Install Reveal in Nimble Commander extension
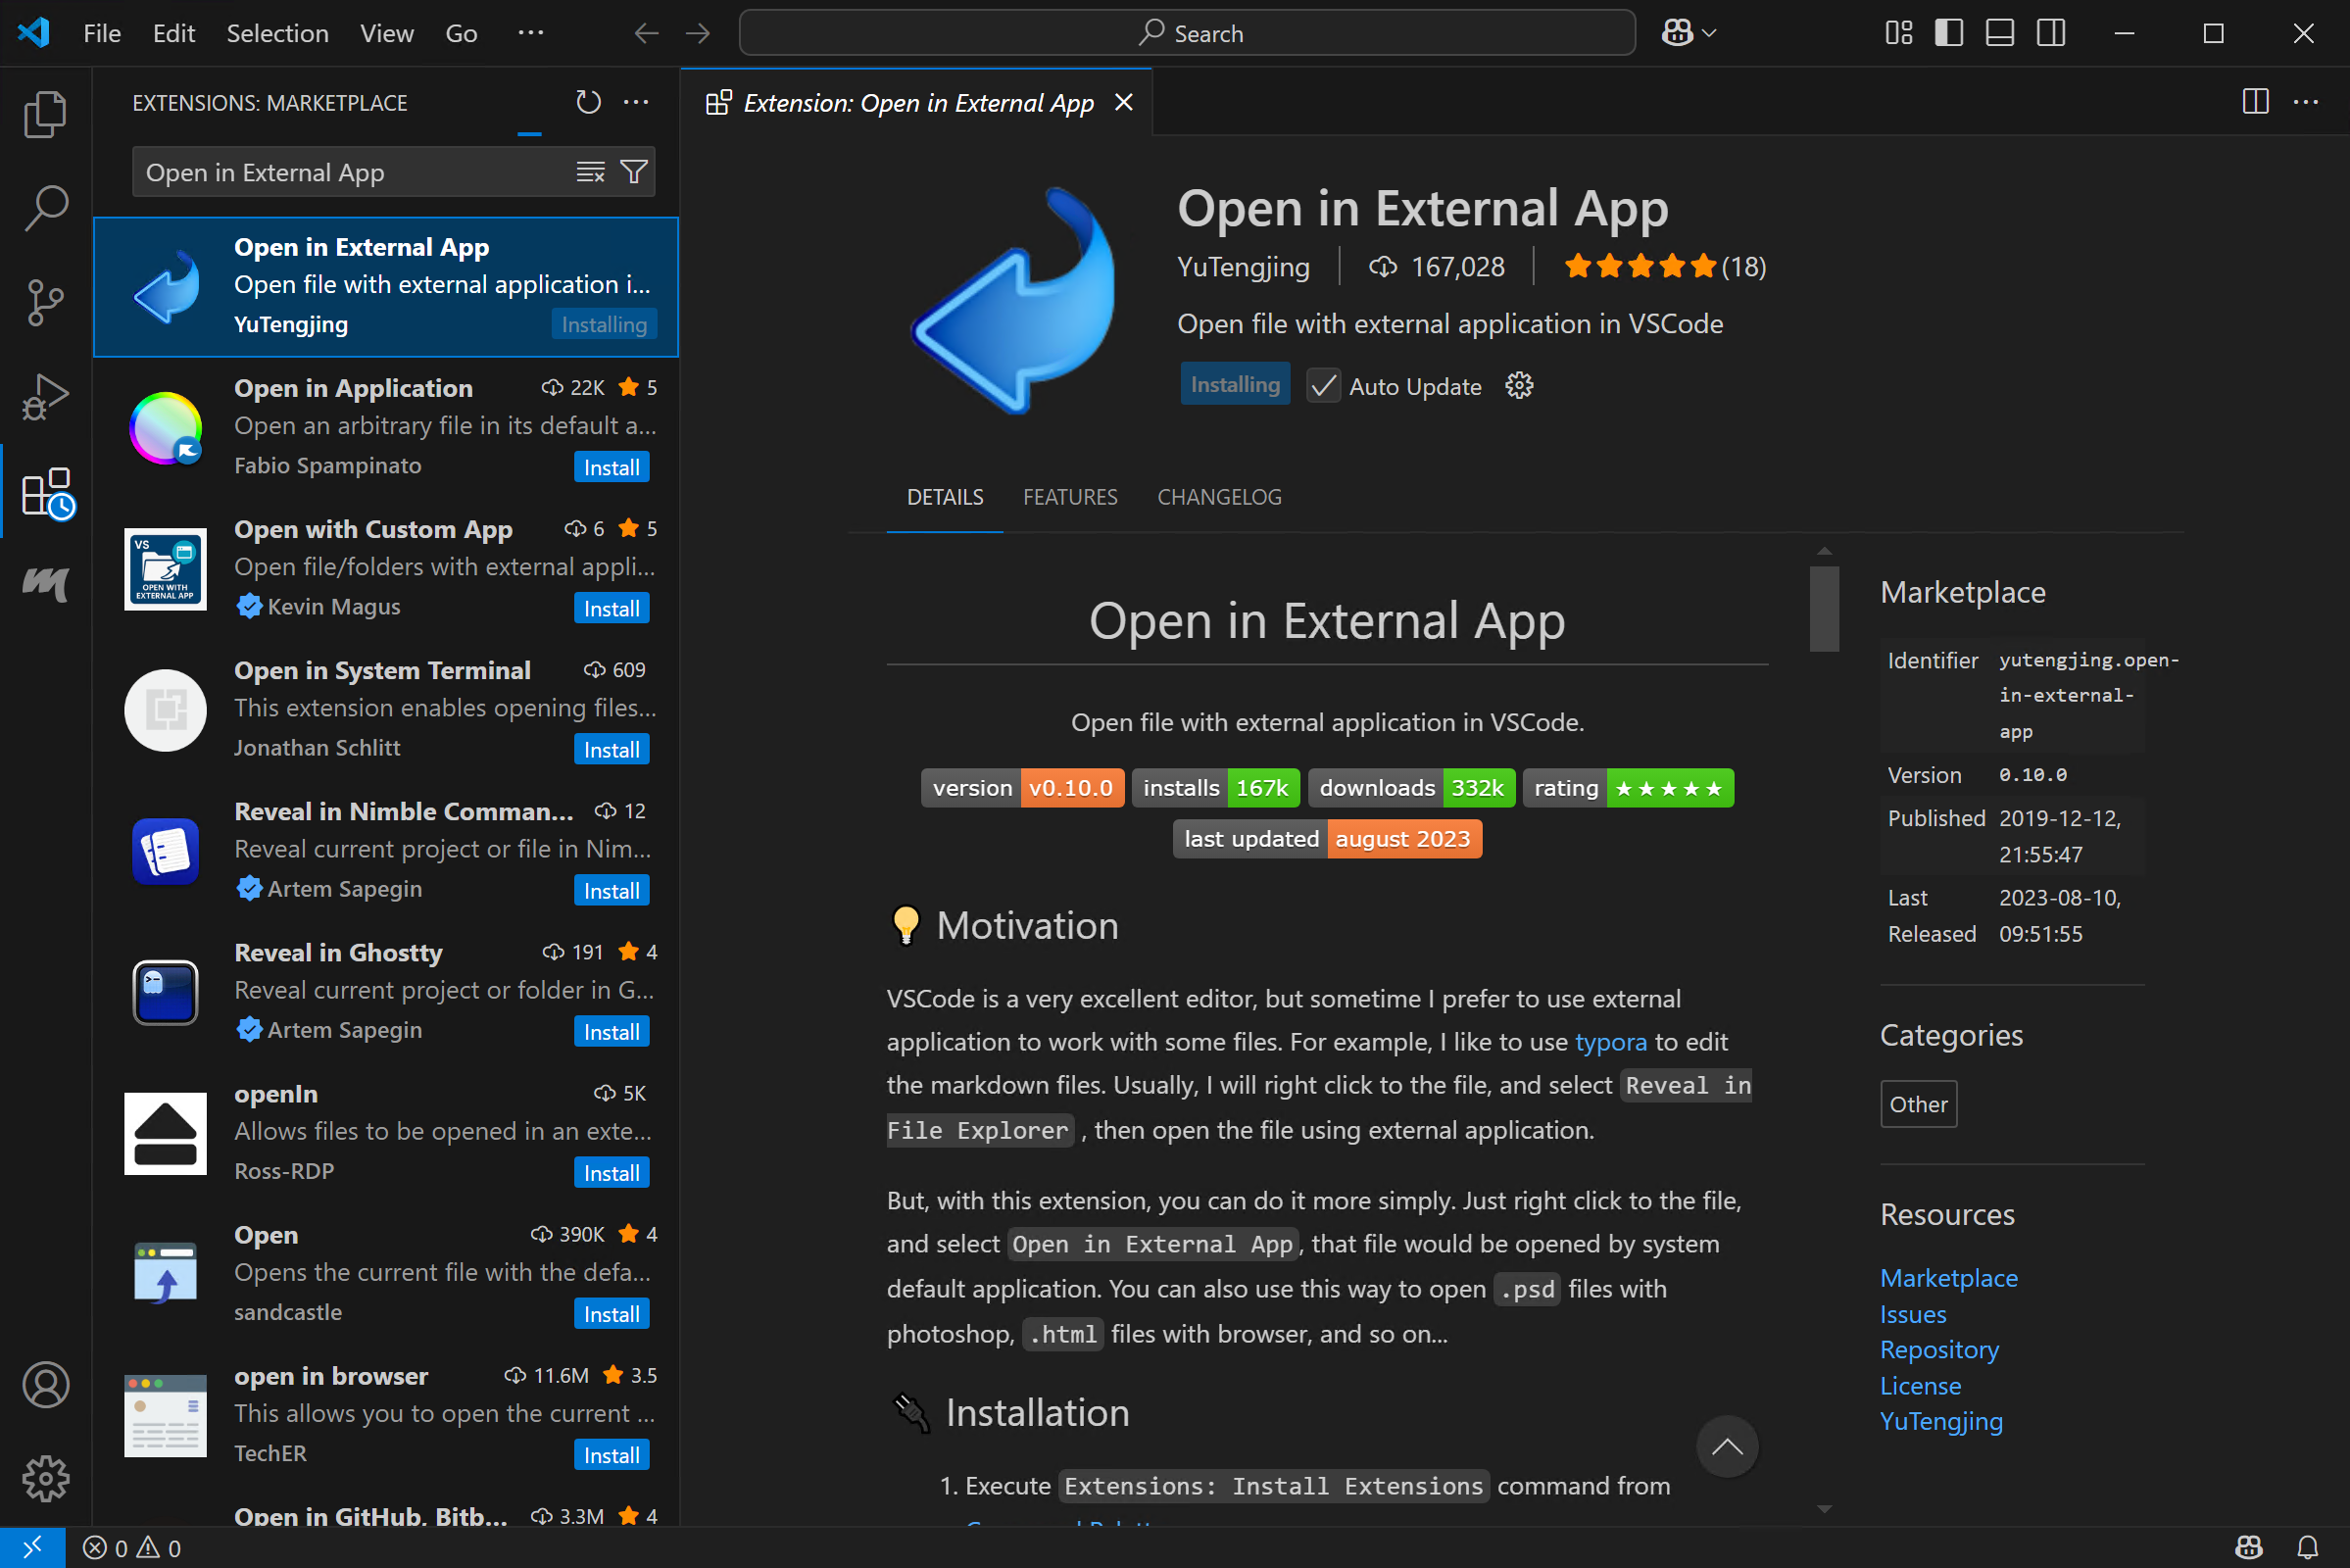Image resolution: width=2350 pixels, height=1568 pixels. coord(611,890)
